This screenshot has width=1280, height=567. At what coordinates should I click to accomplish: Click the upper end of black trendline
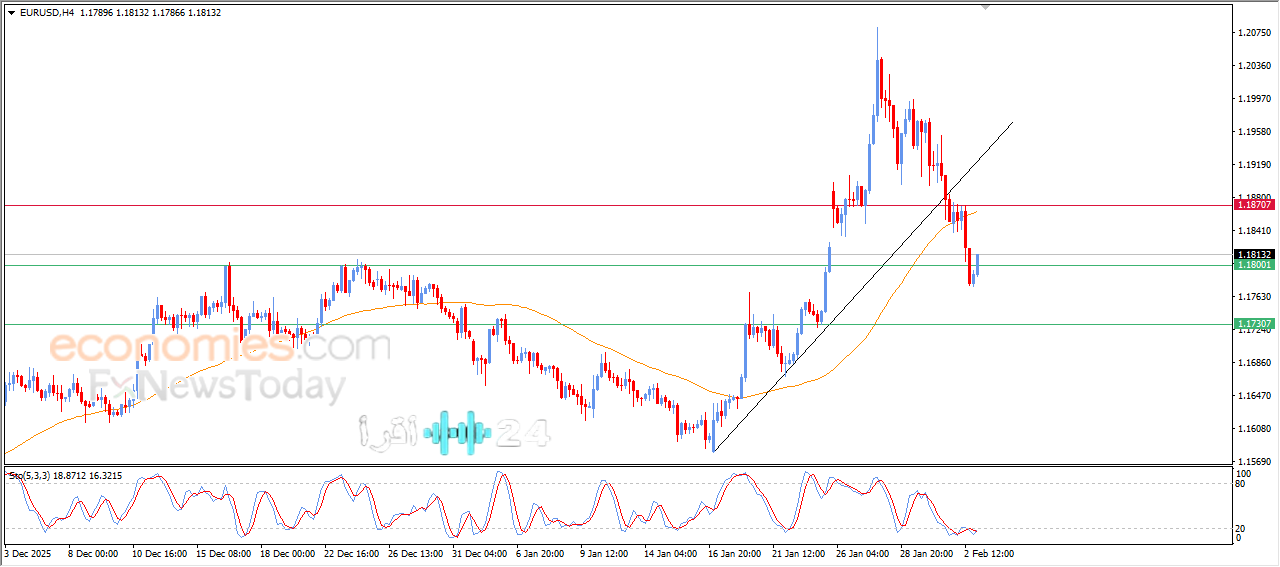point(1011,123)
